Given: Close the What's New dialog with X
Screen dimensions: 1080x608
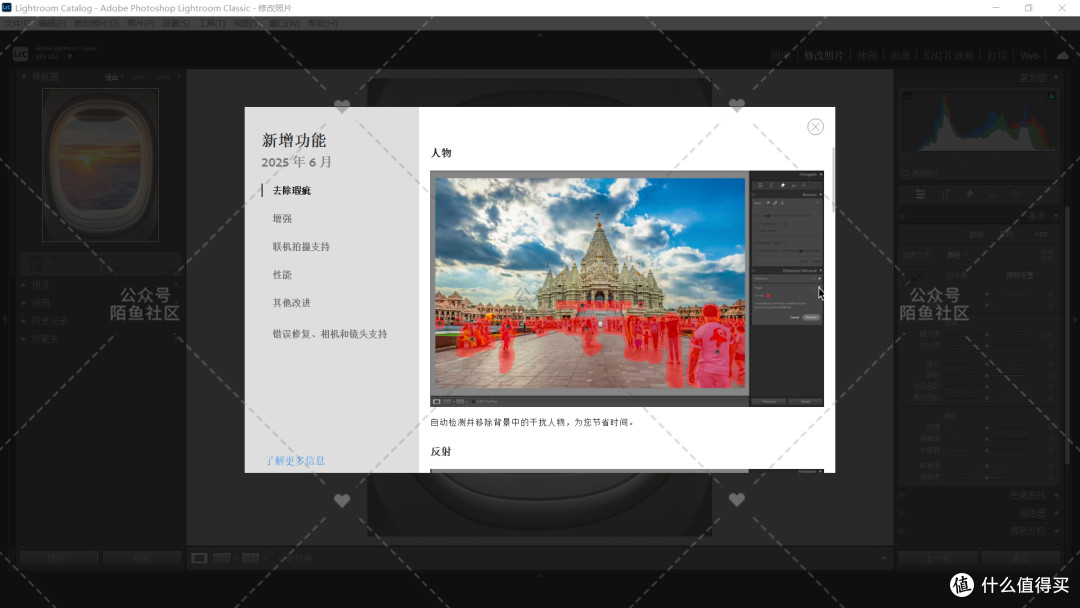Looking at the screenshot, I should pyautogui.click(x=816, y=127).
